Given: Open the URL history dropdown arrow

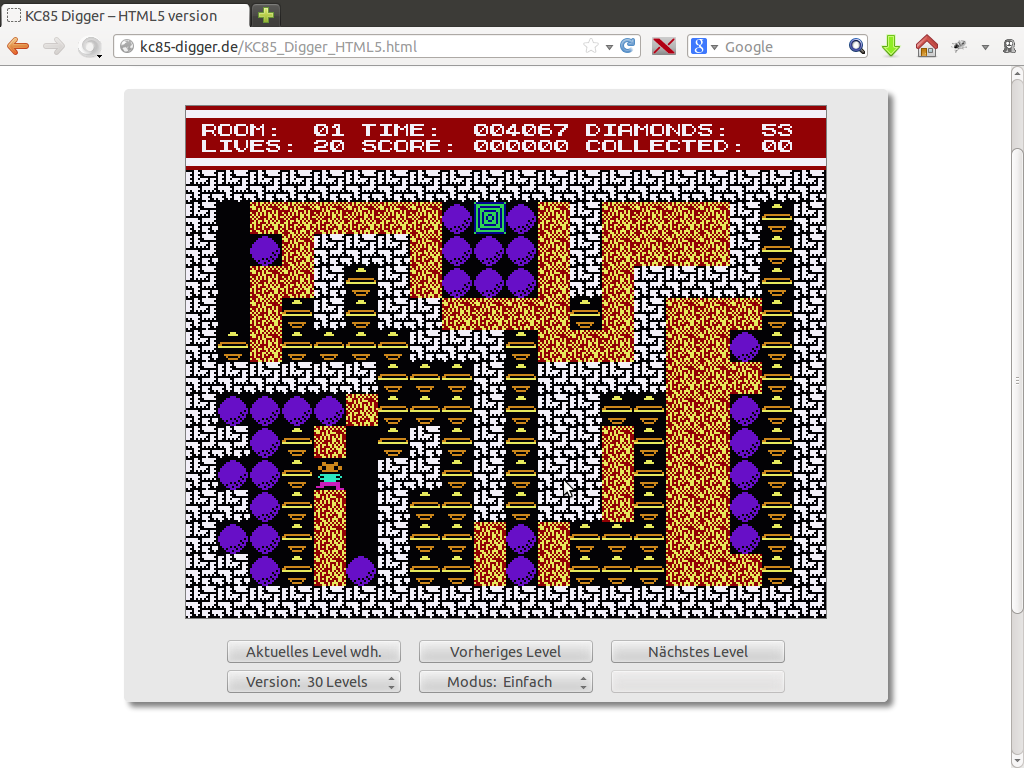Looking at the screenshot, I should (x=609, y=47).
